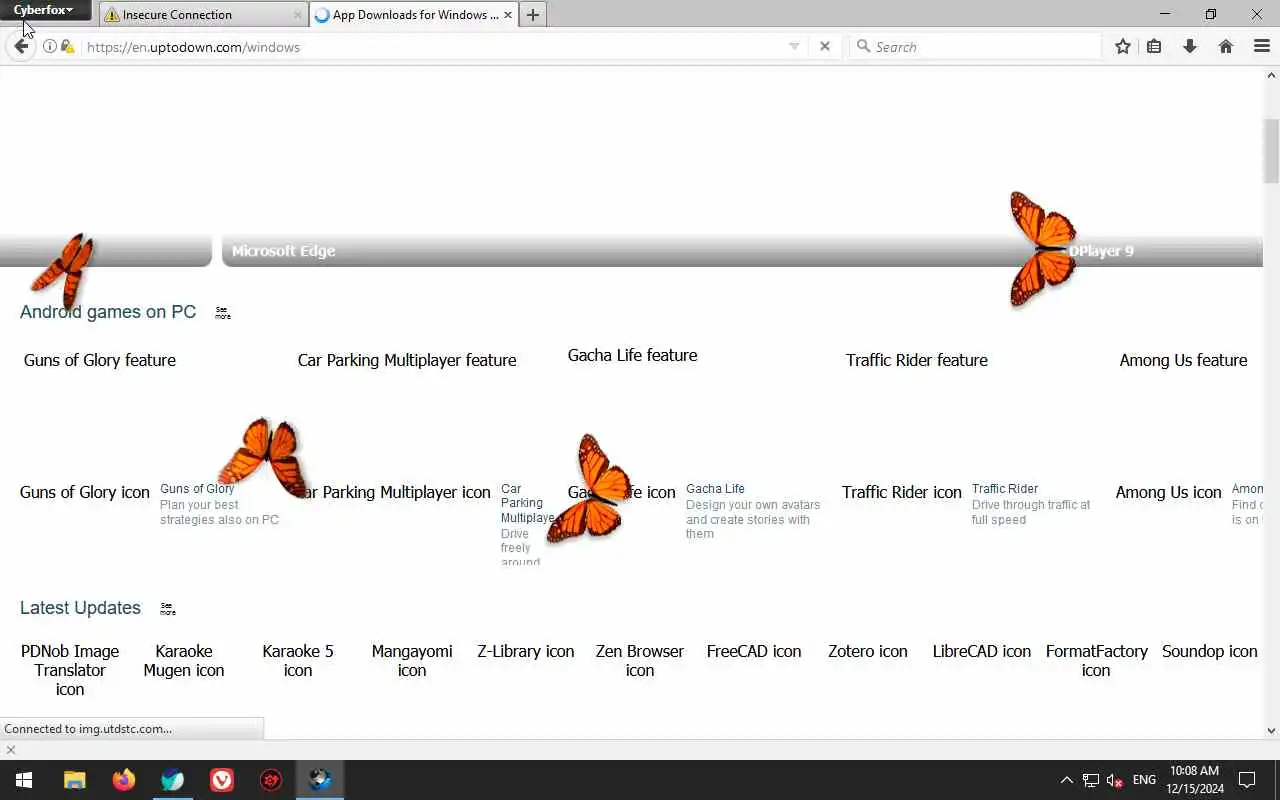Viewport: 1280px width, 800px height.
Task: Open the Microsoft Edge banner
Action: pos(283,251)
